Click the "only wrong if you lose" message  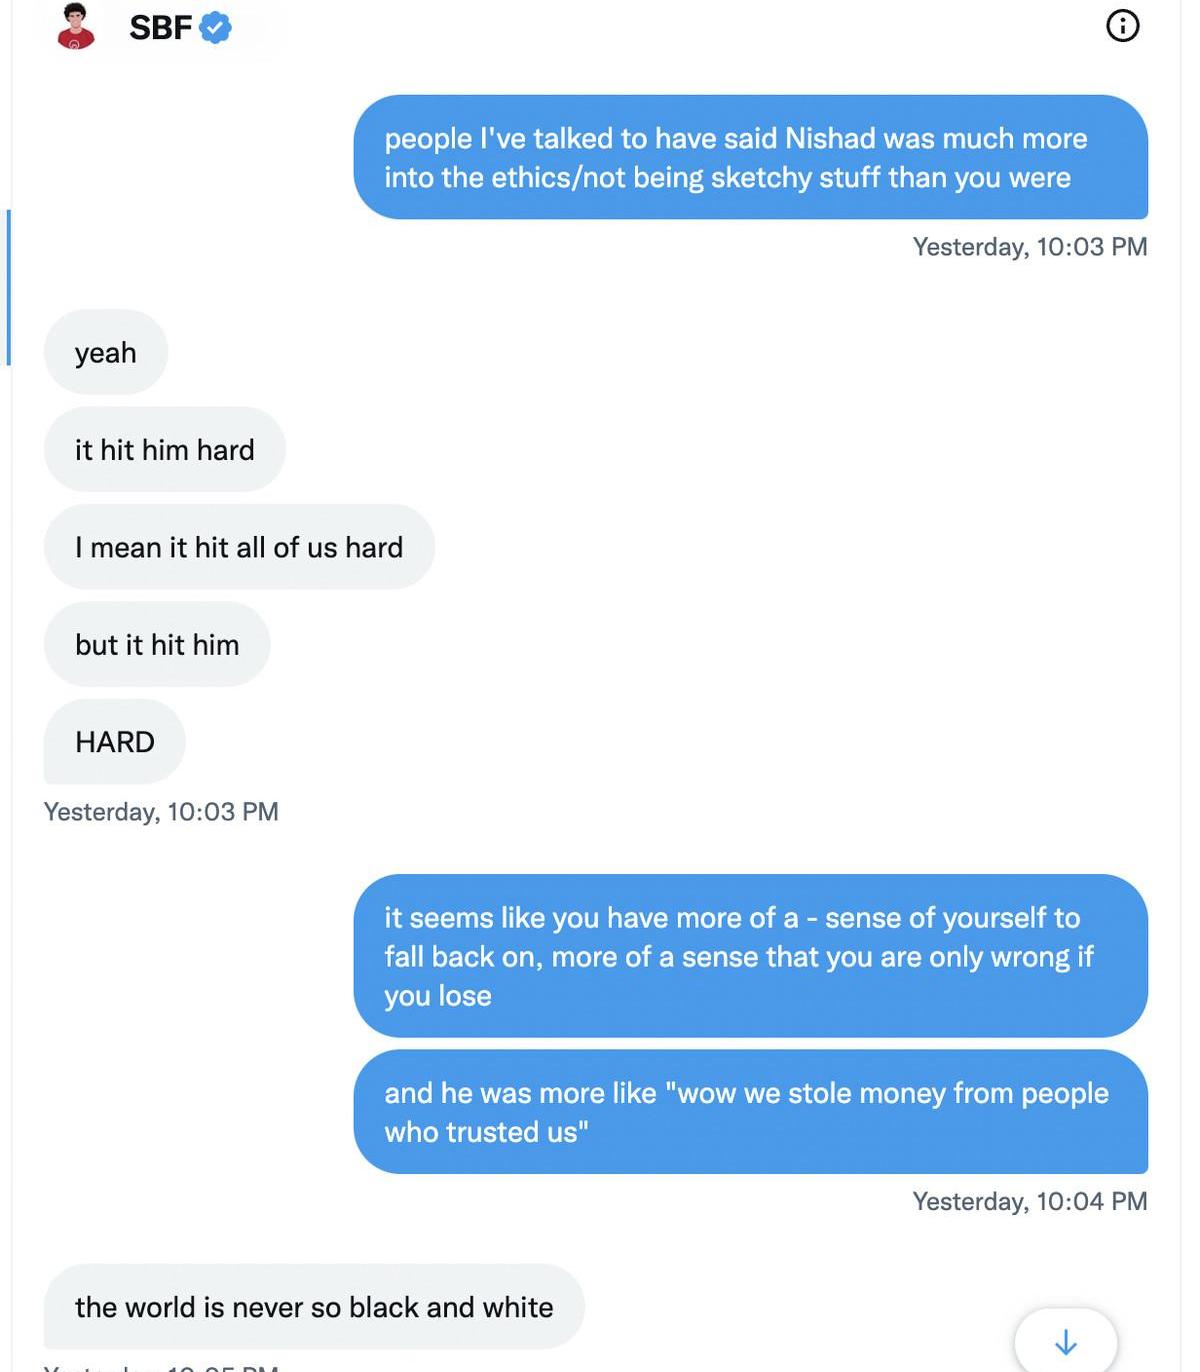click(x=750, y=955)
